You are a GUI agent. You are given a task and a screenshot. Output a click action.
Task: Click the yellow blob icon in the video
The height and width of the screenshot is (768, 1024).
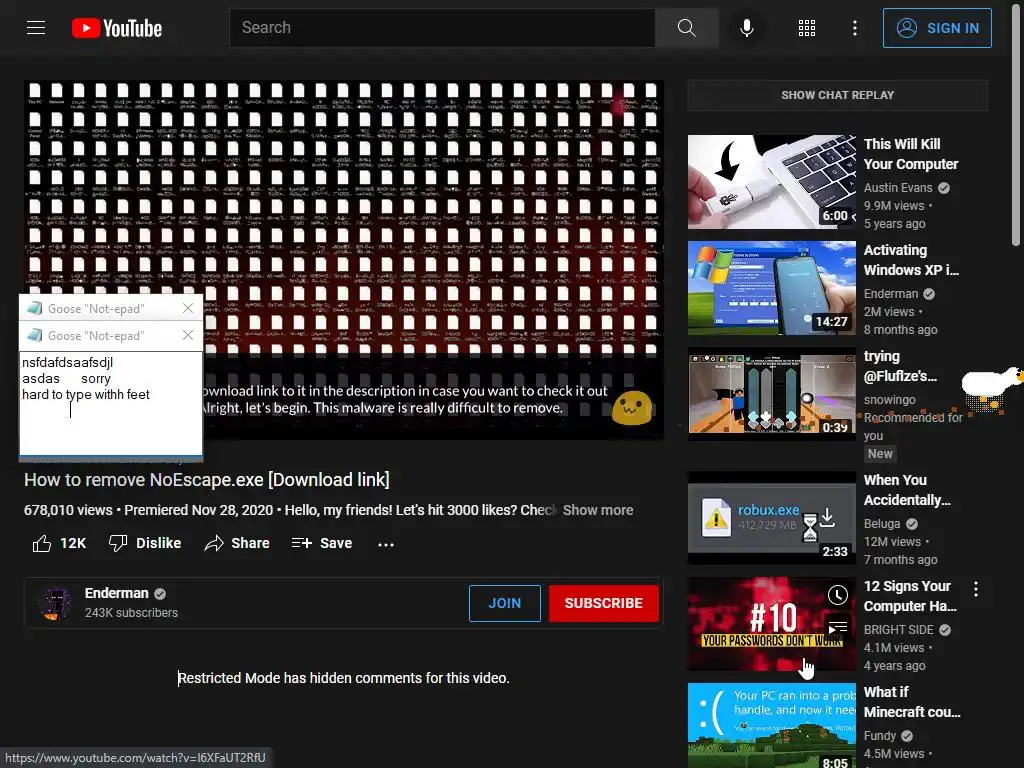coord(632,408)
